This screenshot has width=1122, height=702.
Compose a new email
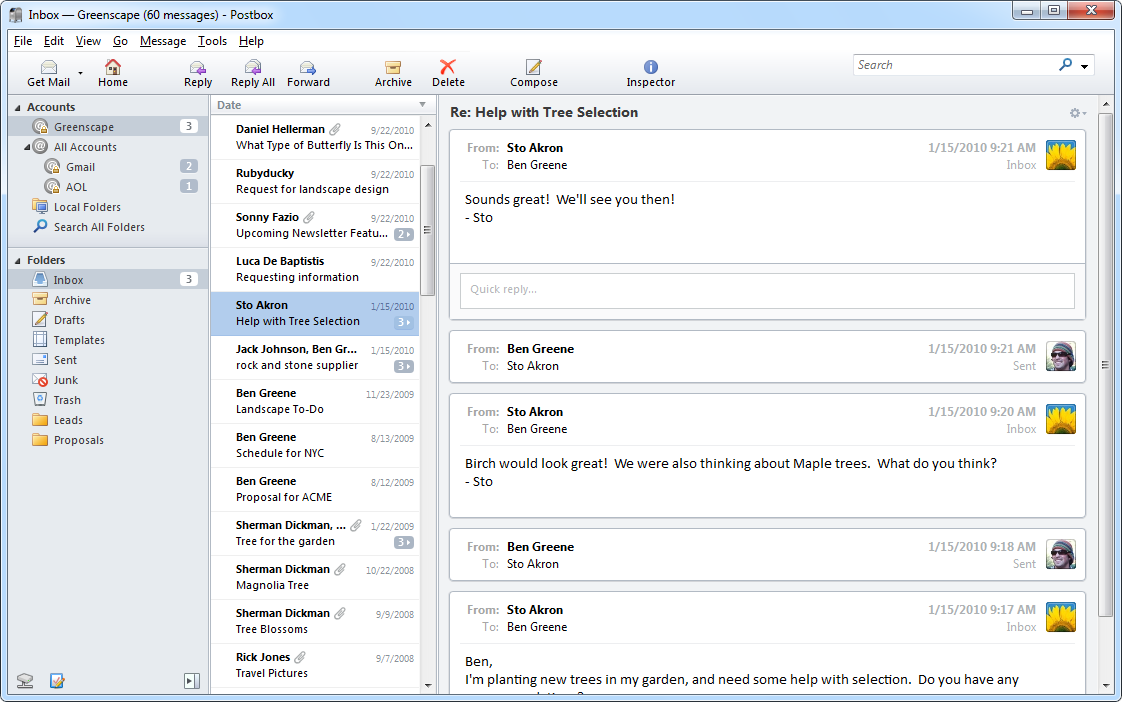pos(533,68)
